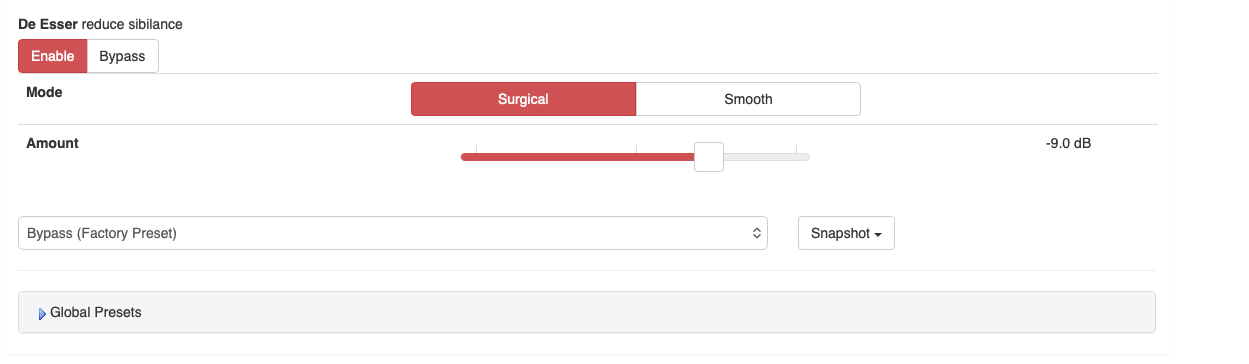Open the Bypass (Factory Preset) dropdown
The height and width of the screenshot is (364, 1249).
tap(393, 233)
